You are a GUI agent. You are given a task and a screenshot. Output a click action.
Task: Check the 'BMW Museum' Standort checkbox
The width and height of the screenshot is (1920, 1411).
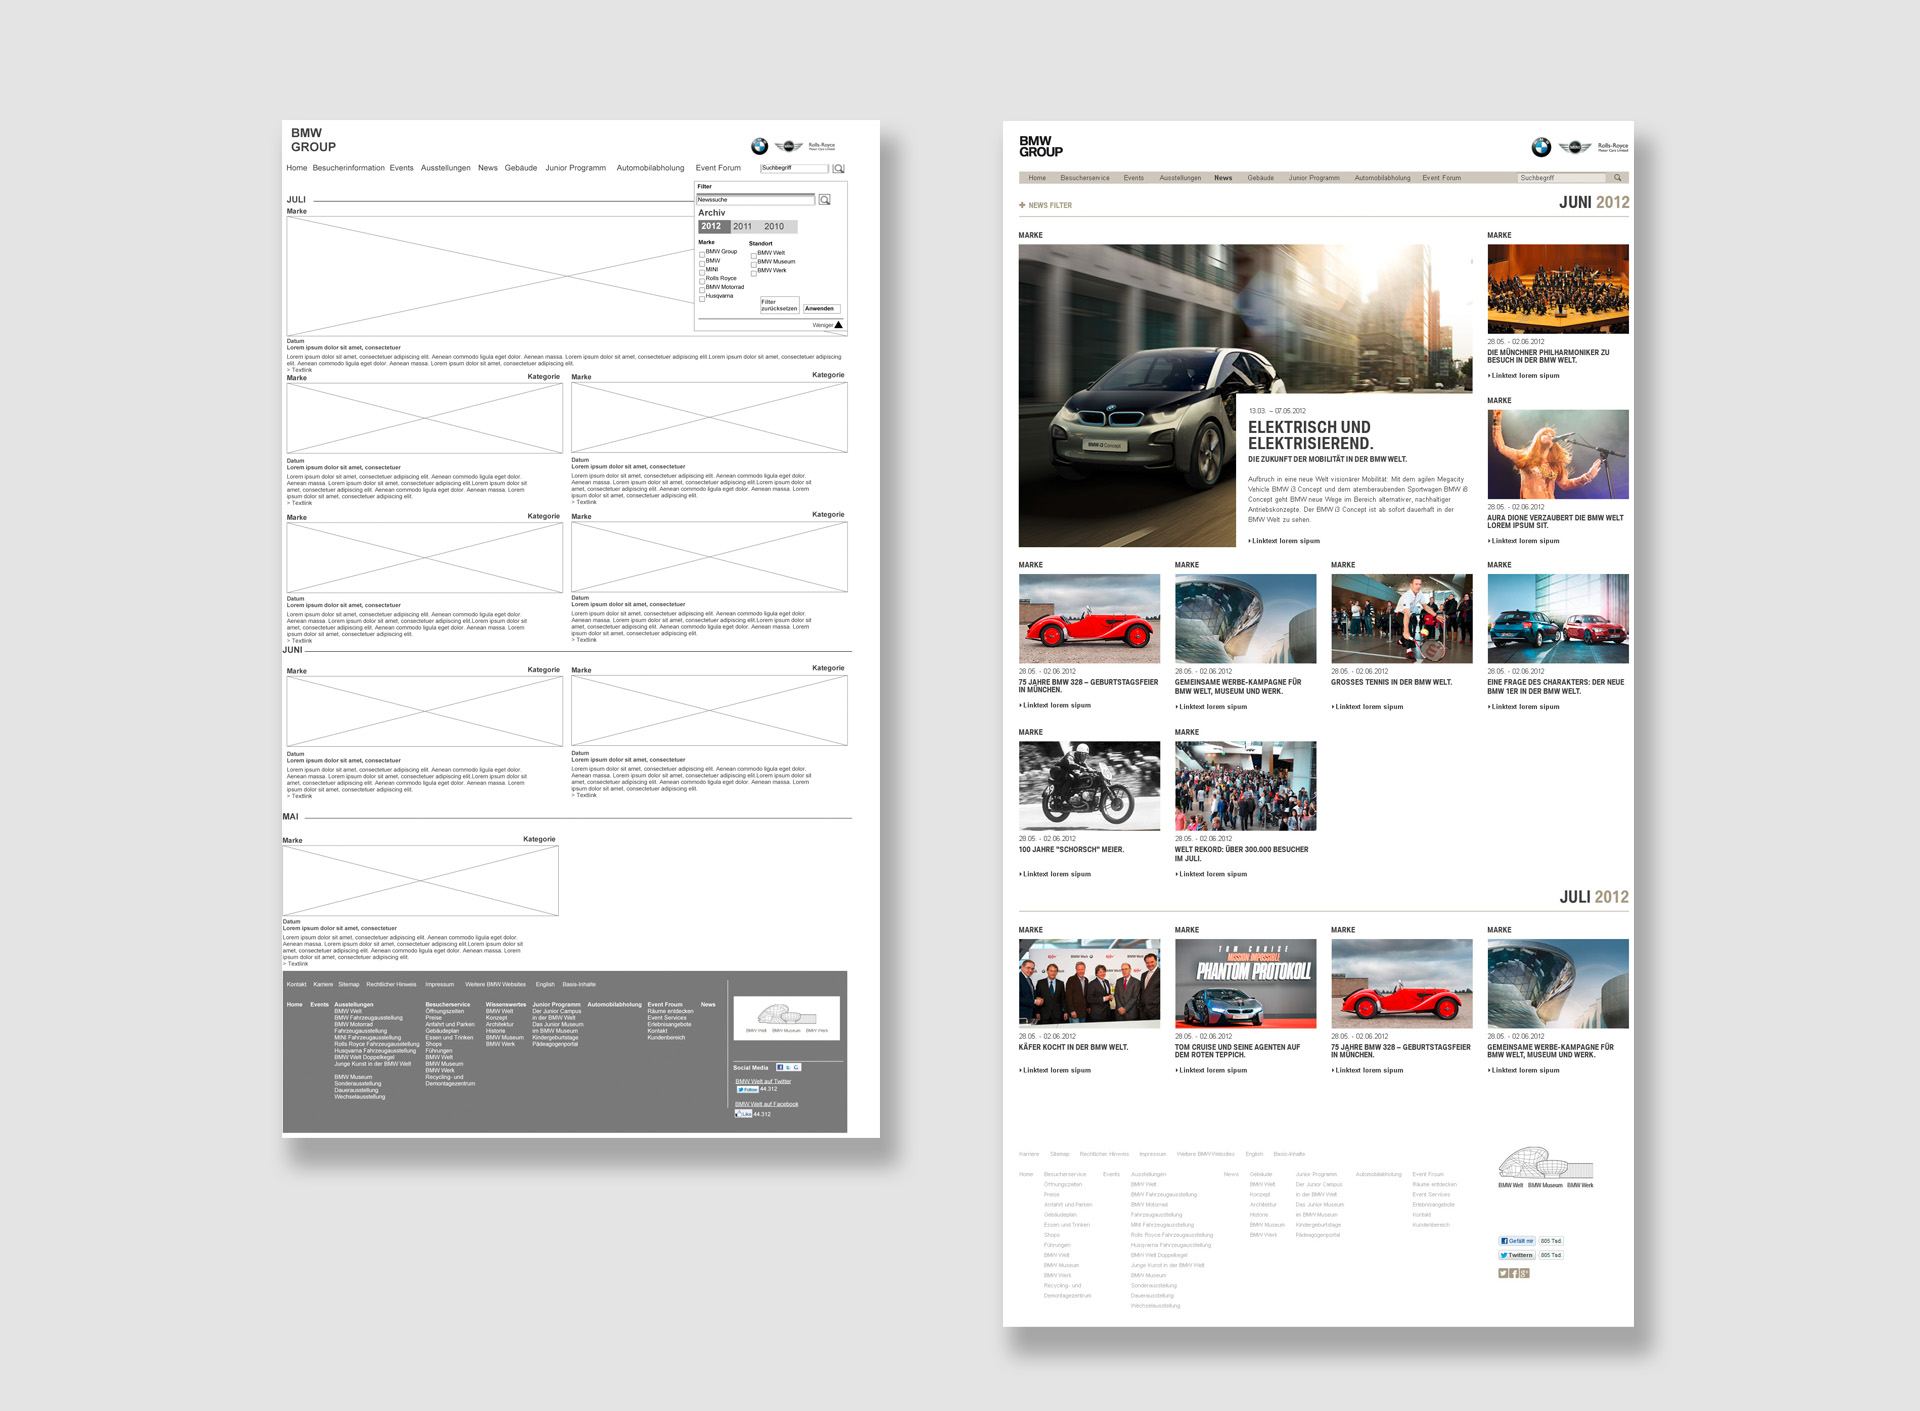click(753, 263)
